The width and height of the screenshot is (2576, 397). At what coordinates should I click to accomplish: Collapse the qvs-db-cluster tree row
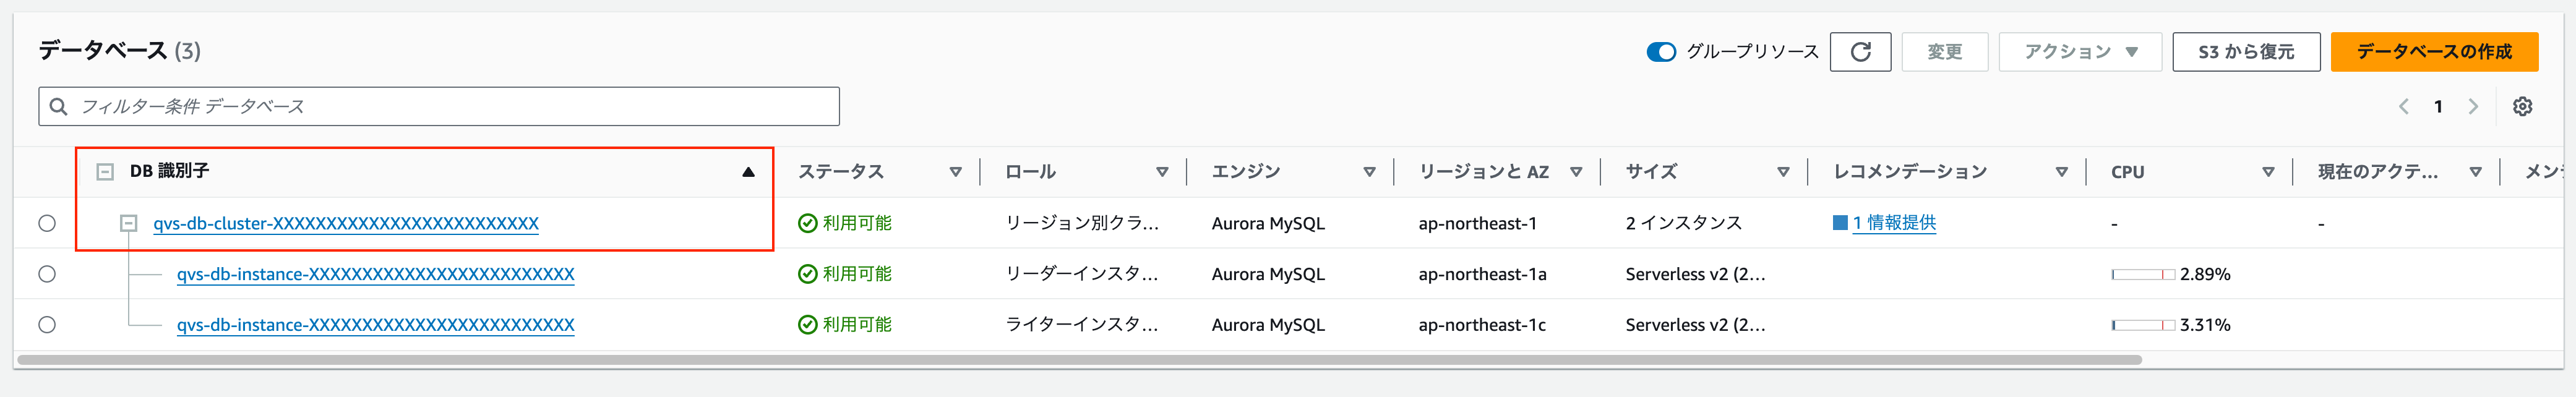(x=128, y=224)
